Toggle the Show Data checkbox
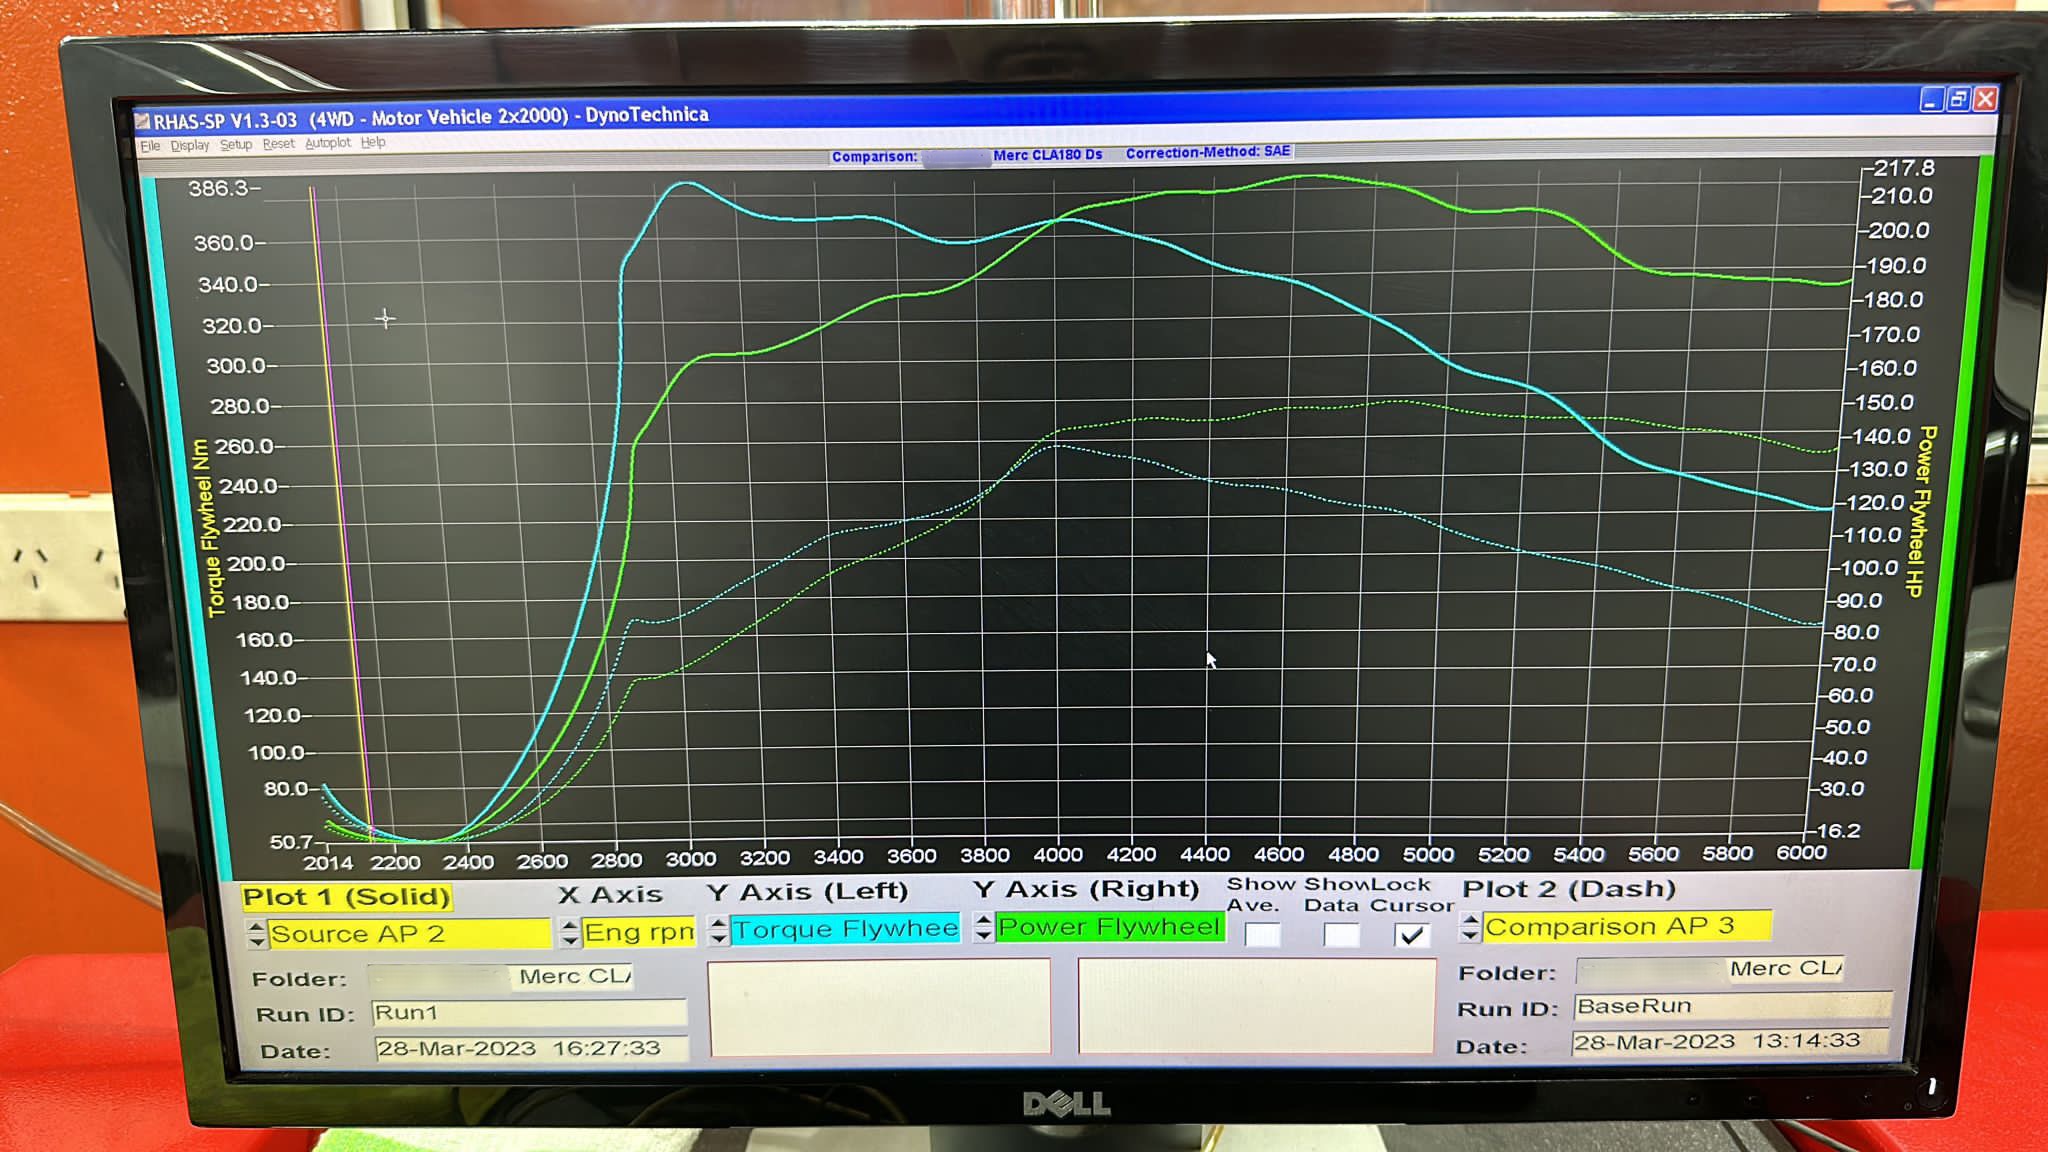The width and height of the screenshot is (2048, 1152). click(x=1341, y=935)
